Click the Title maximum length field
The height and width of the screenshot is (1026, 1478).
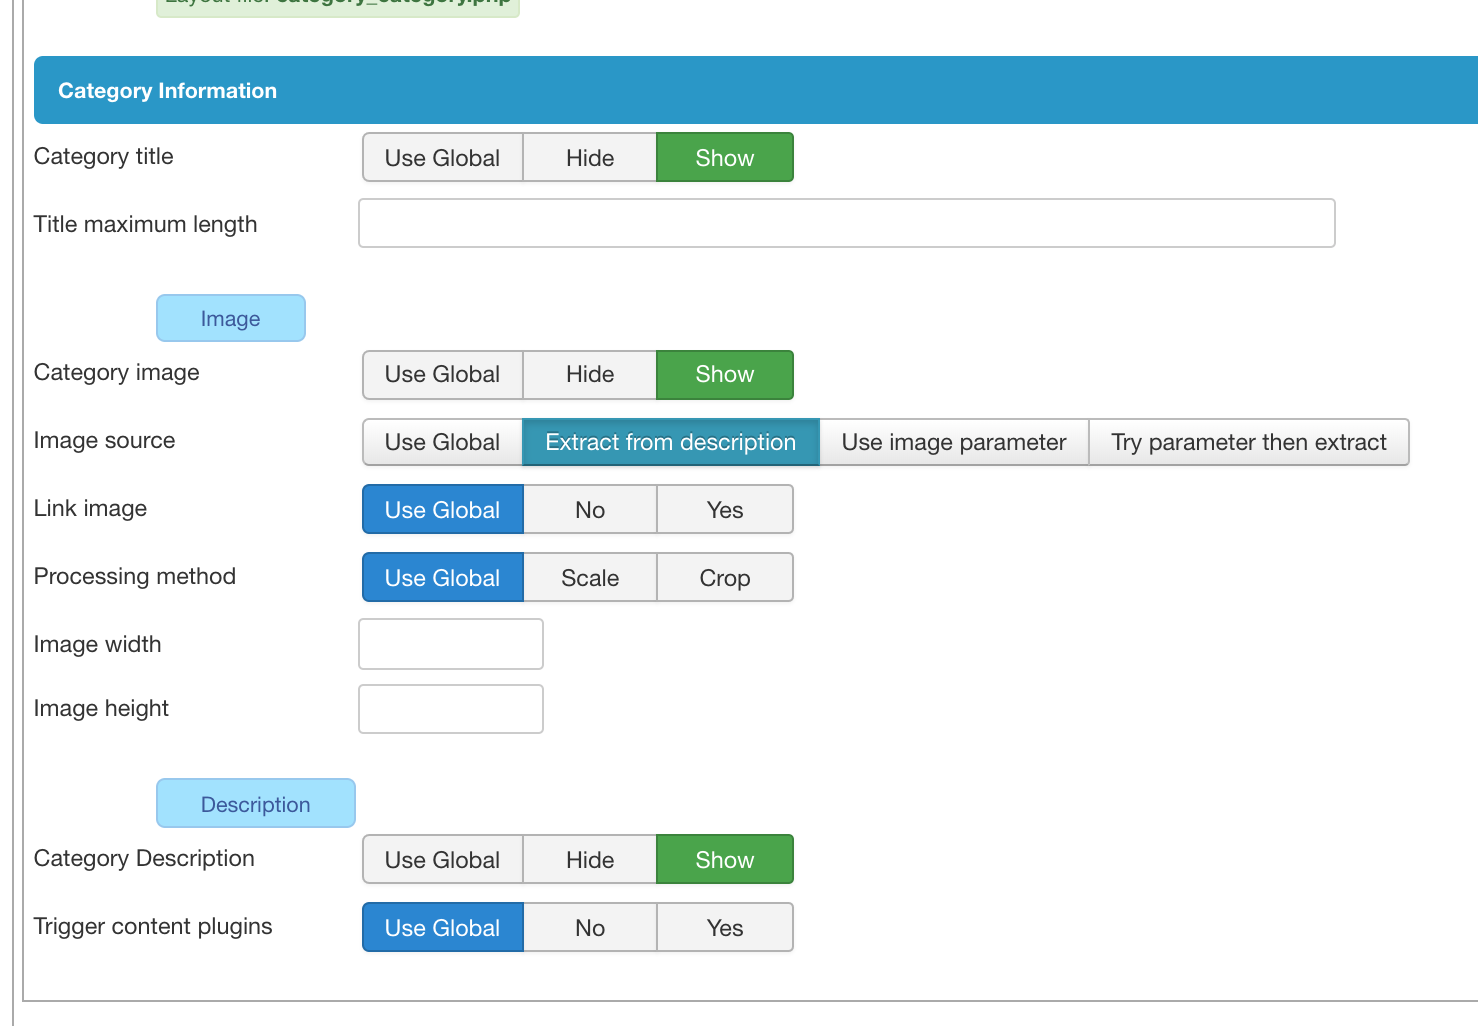[847, 223]
